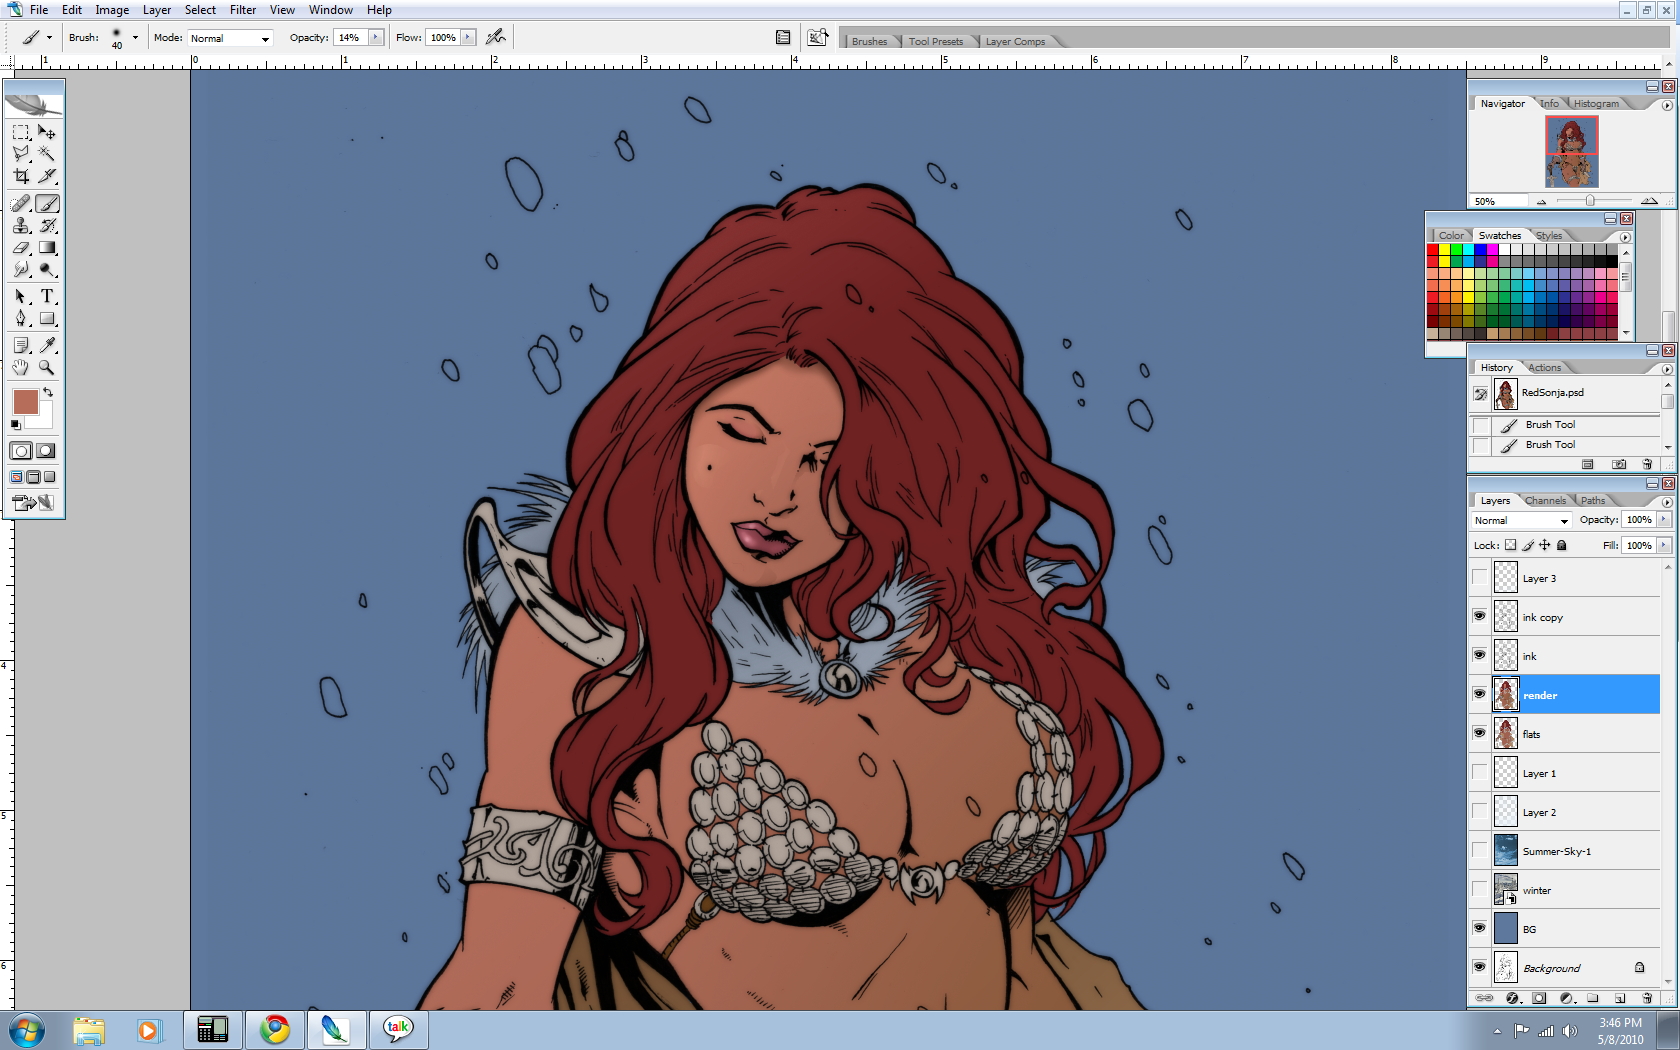The width and height of the screenshot is (1680, 1050).
Task: Toggle Lock transparent pixels in Layers panel
Action: pyautogui.click(x=1510, y=545)
